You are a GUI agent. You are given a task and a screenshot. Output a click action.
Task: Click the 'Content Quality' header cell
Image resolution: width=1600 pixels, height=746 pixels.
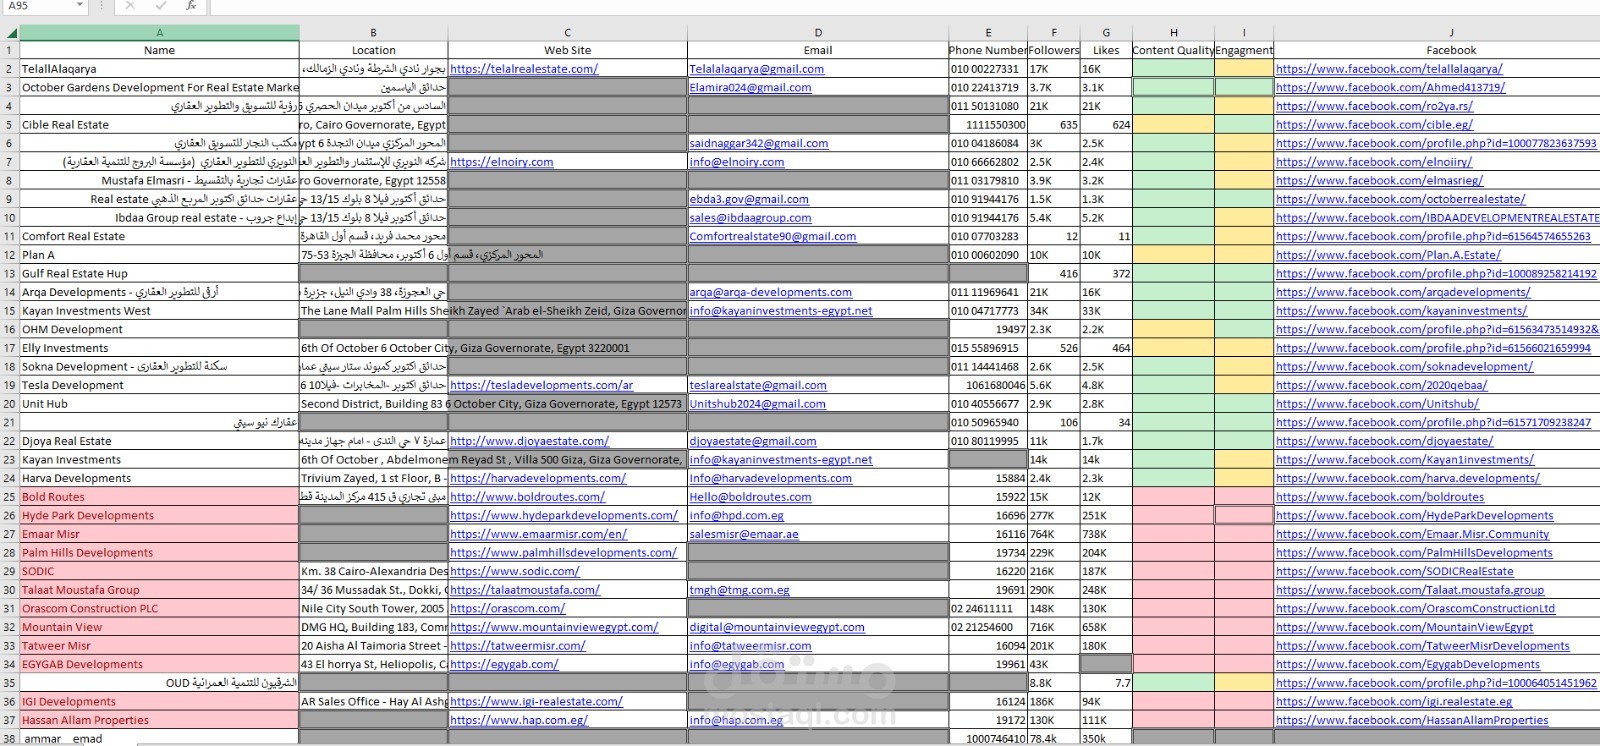tap(1173, 50)
